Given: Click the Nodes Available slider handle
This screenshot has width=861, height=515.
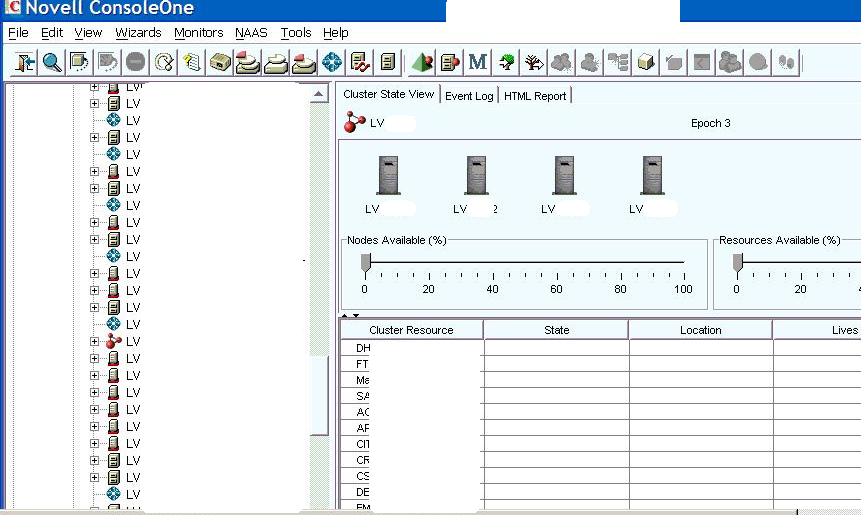Looking at the screenshot, I should pos(366,262).
